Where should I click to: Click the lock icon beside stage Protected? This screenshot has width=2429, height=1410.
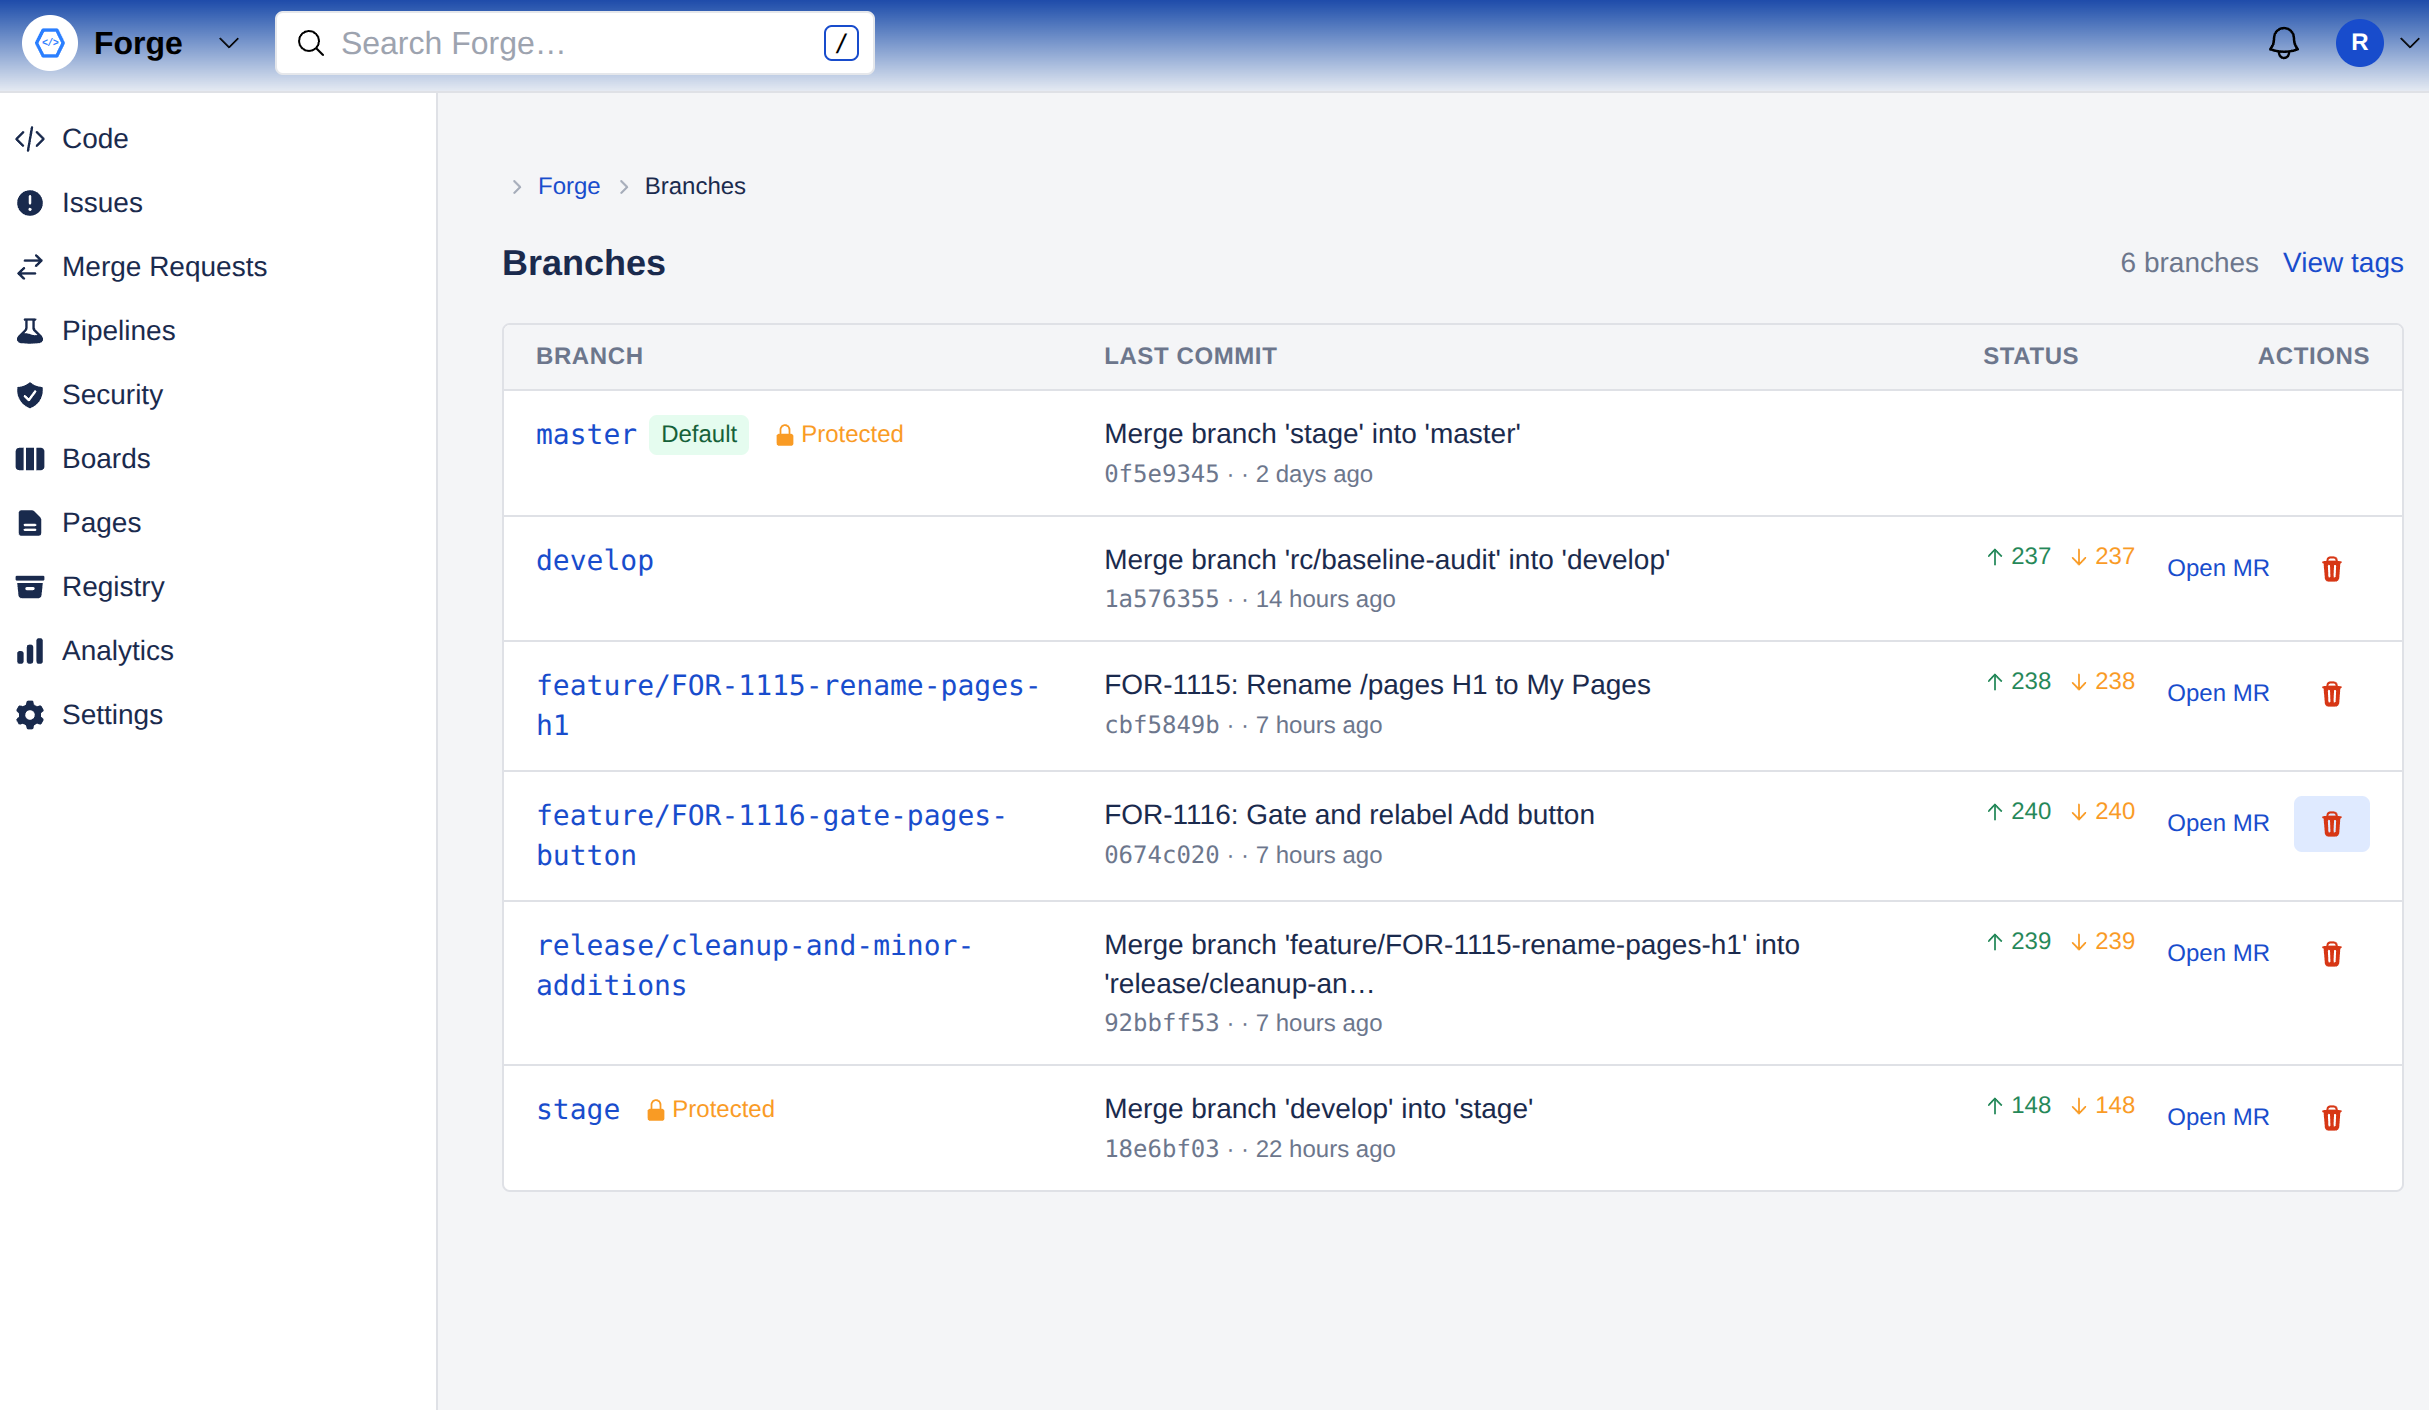pos(656,1110)
